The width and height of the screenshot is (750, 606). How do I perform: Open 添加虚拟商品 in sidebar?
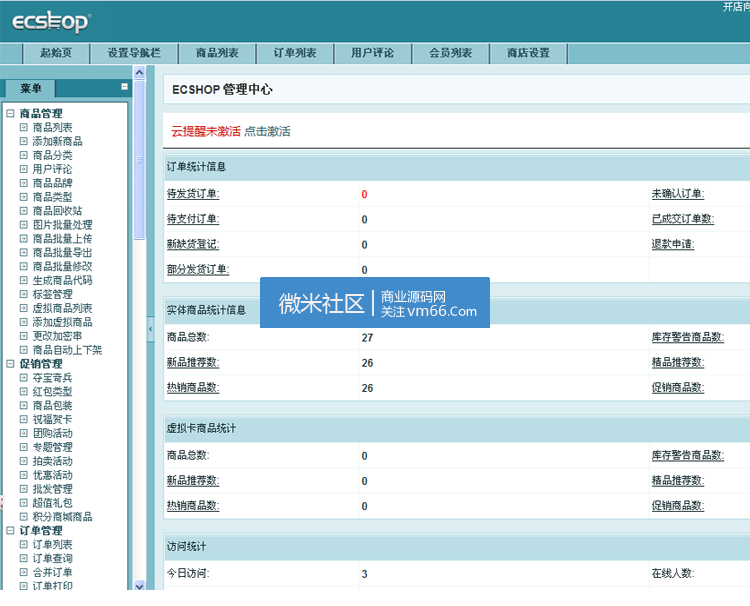(x=62, y=322)
